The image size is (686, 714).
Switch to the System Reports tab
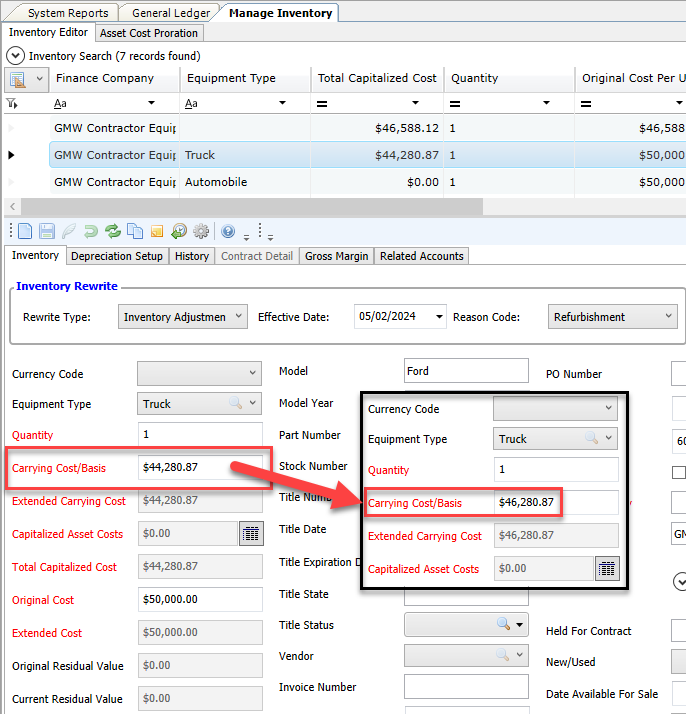click(68, 13)
